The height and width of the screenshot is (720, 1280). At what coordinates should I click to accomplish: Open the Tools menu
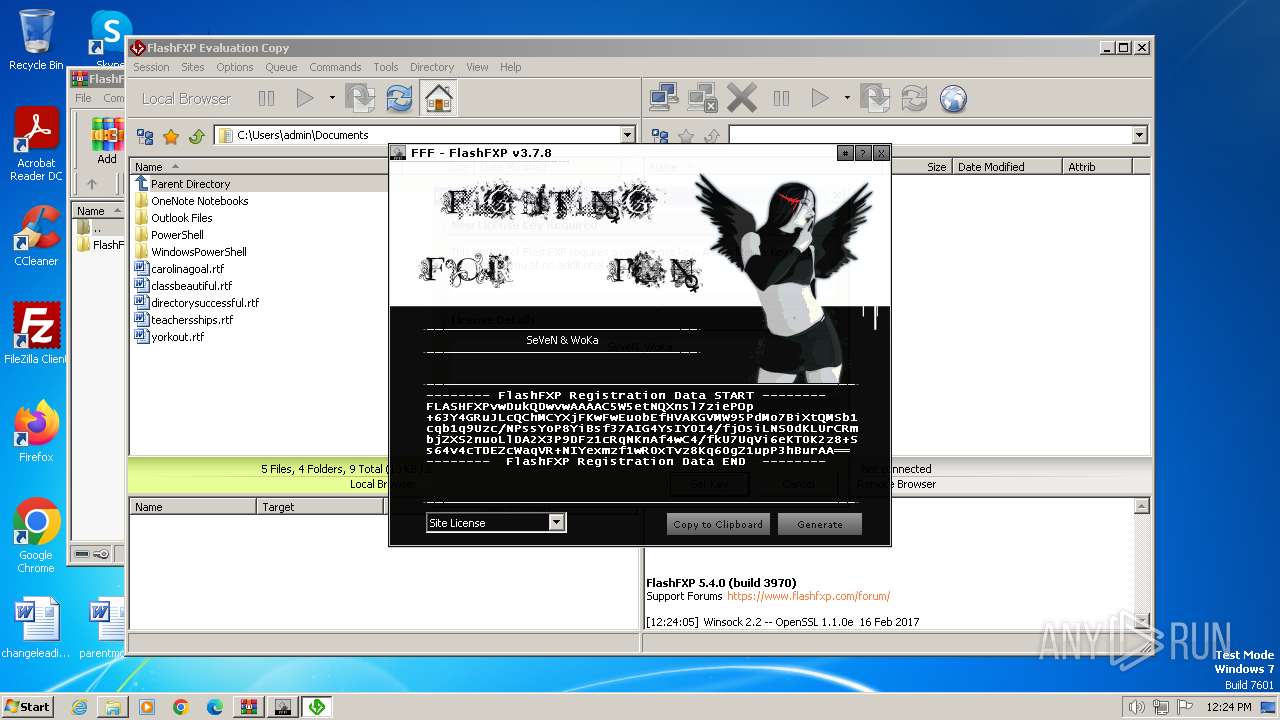coord(386,67)
